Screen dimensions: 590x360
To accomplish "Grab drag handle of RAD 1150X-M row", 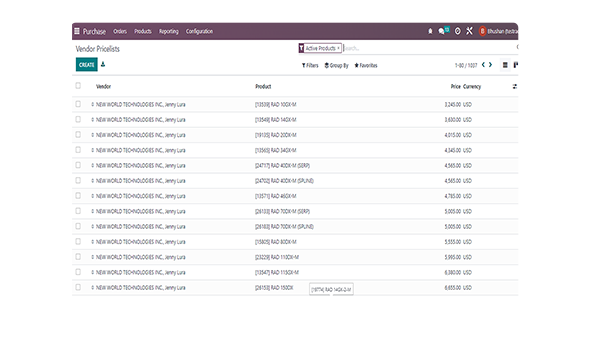I will tap(93, 272).
